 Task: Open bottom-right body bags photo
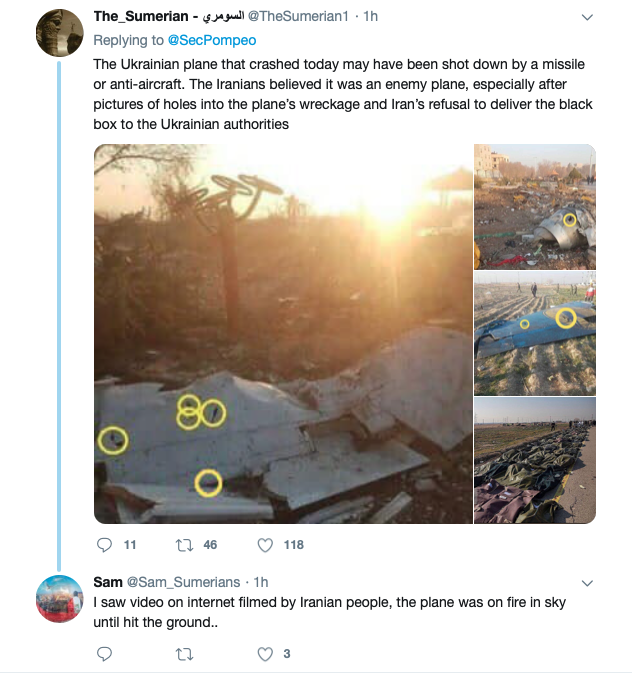coord(535,460)
